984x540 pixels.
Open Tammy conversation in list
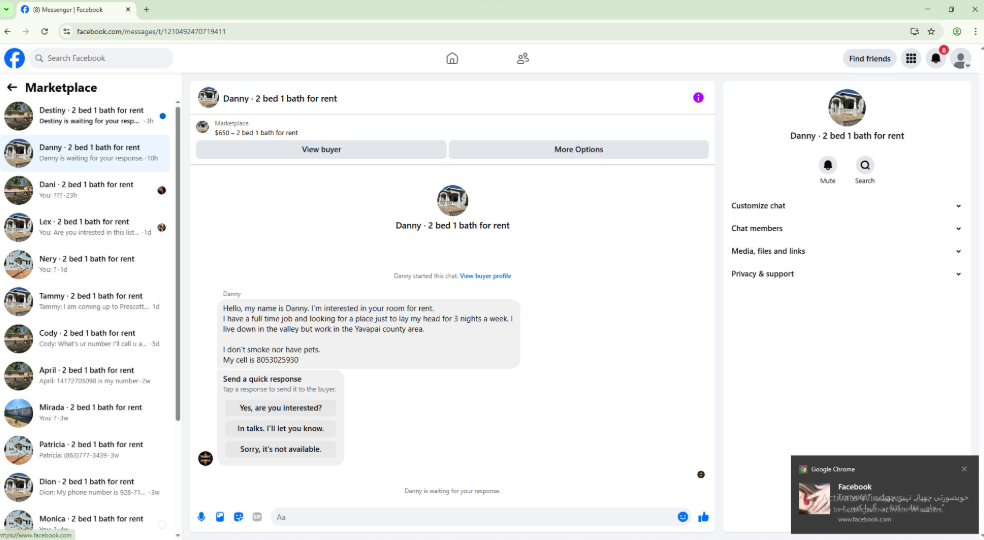pyautogui.click(x=85, y=301)
